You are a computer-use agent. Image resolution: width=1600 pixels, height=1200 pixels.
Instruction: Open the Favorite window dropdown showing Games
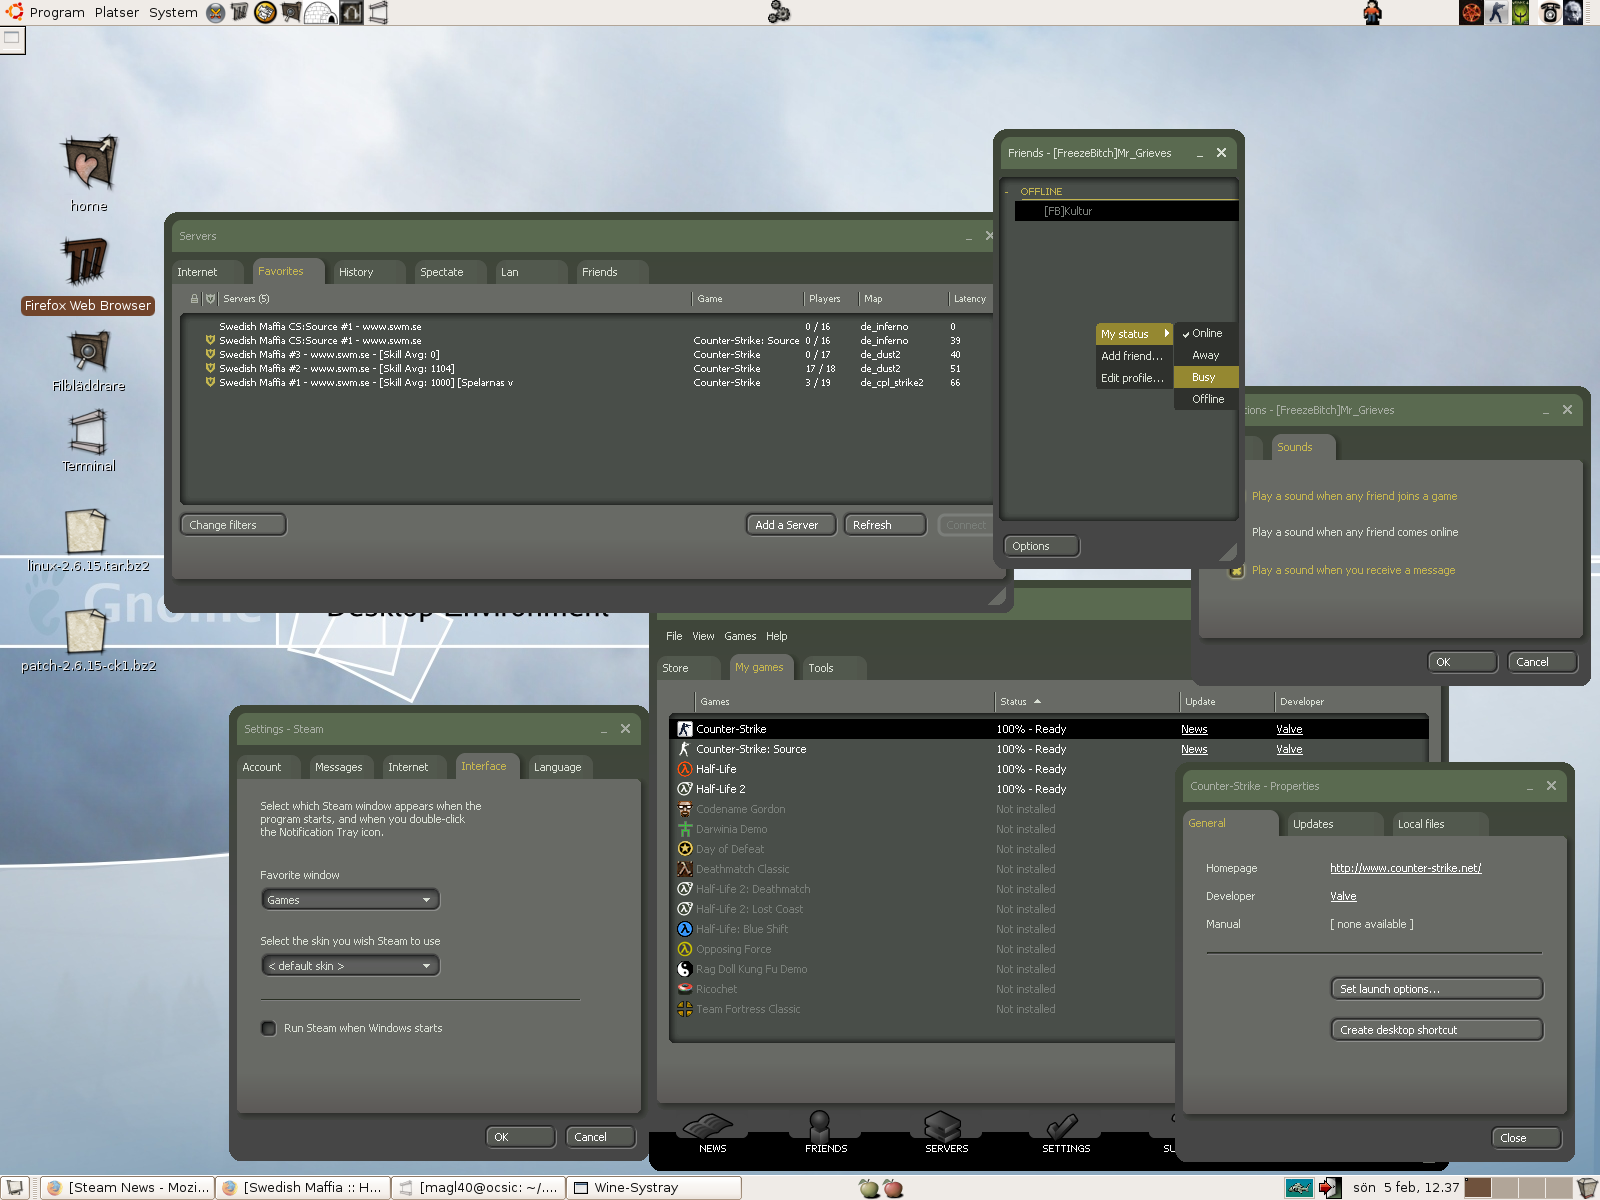coord(350,900)
